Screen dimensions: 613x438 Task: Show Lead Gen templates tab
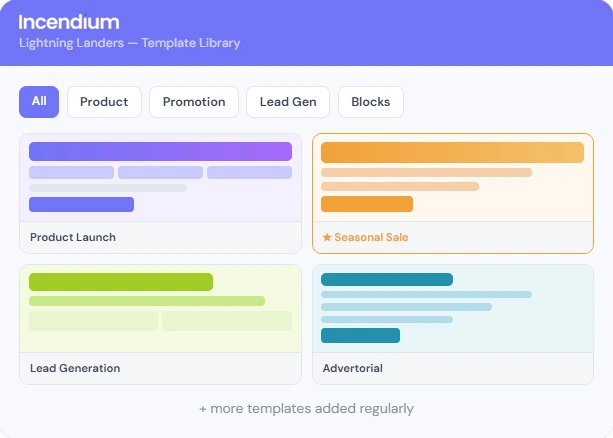(x=288, y=102)
